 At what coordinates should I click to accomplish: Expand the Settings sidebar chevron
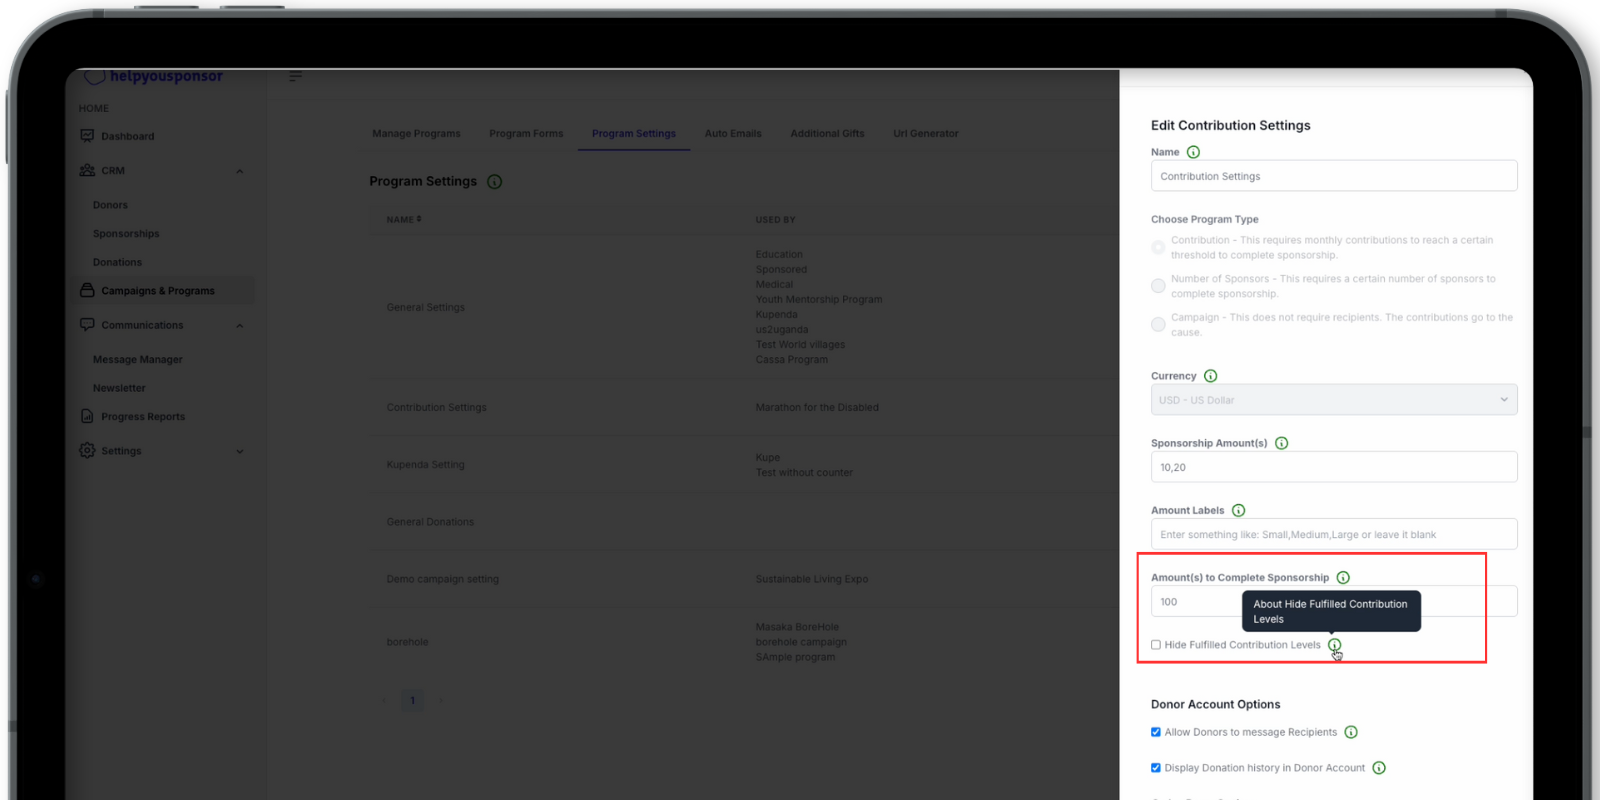240,451
